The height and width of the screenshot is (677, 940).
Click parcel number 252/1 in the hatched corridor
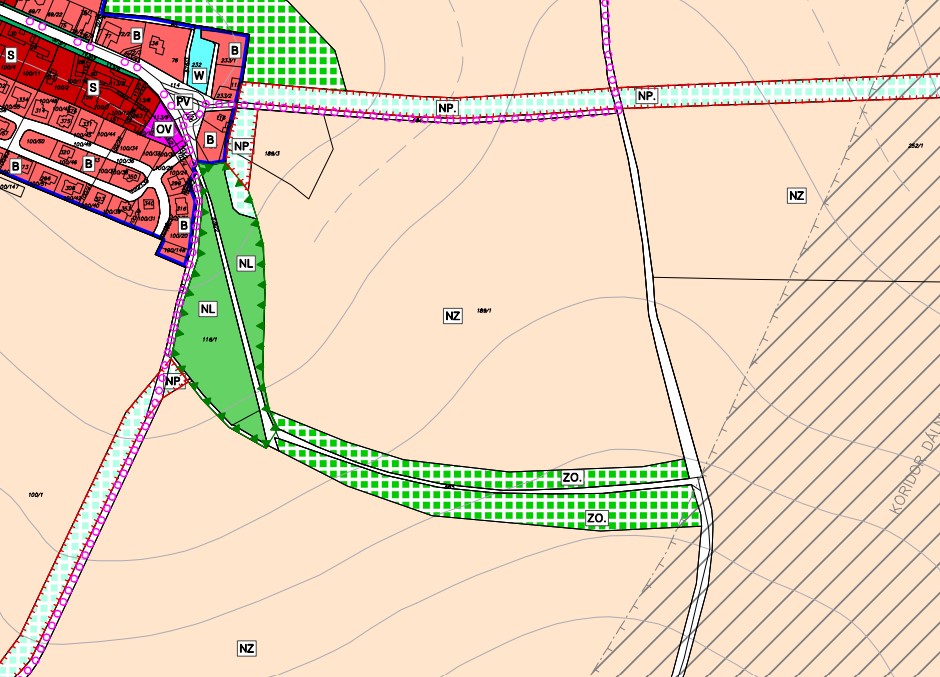pyautogui.click(x=914, y=146)
